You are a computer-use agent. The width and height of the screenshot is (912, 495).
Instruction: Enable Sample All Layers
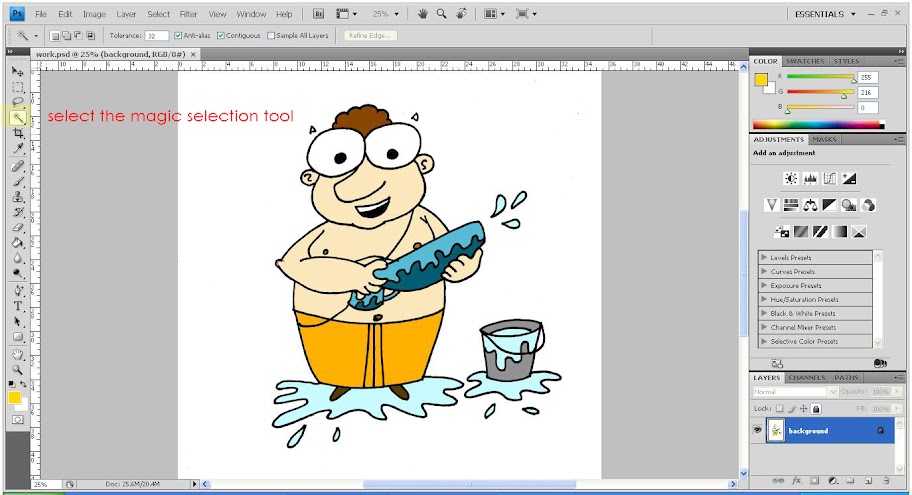coord(271,35)
